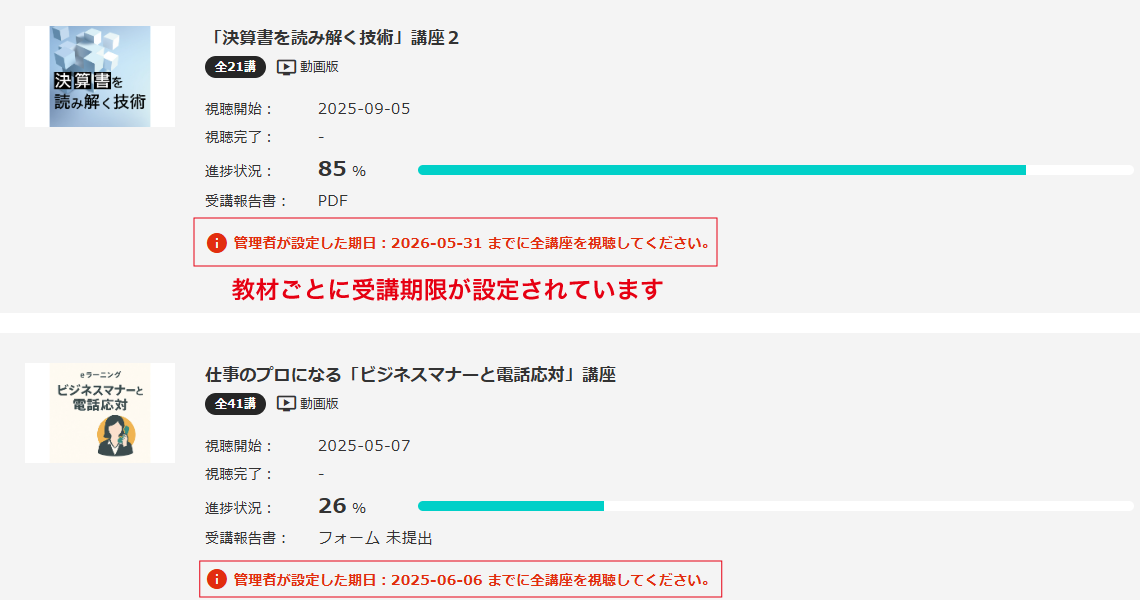The width and height of the screenshot is (1140, 600).
Task: Open the フォーム 未提出 report link
Action: (375, 538)
